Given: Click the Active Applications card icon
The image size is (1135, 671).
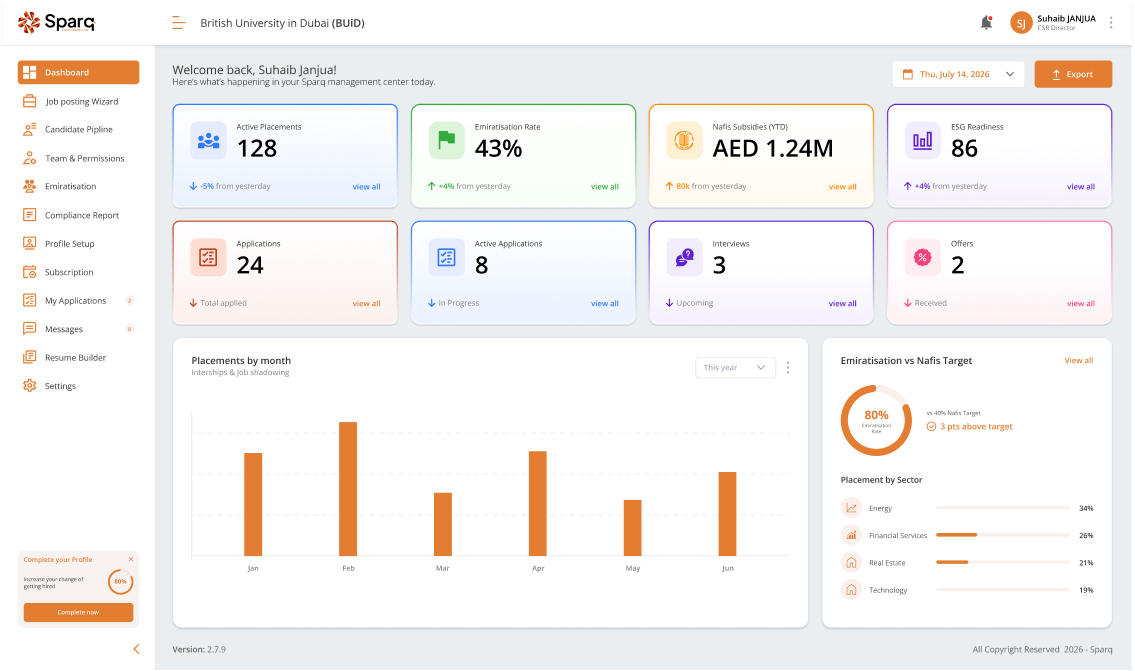Looking at the screenshot, I should pos(447,258).
